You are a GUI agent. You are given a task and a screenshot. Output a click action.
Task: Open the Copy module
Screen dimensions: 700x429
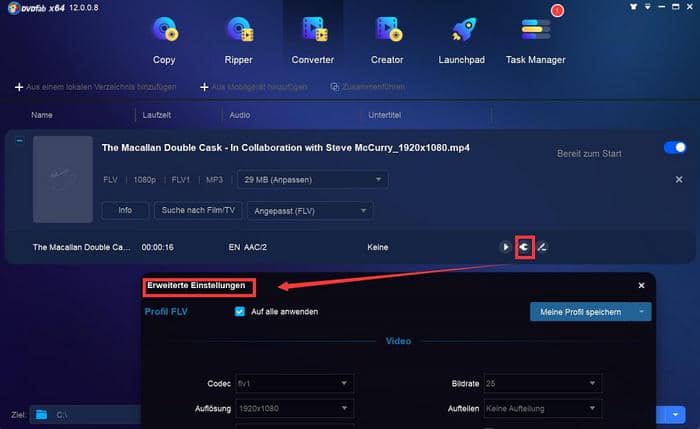(x=164, y=40)
